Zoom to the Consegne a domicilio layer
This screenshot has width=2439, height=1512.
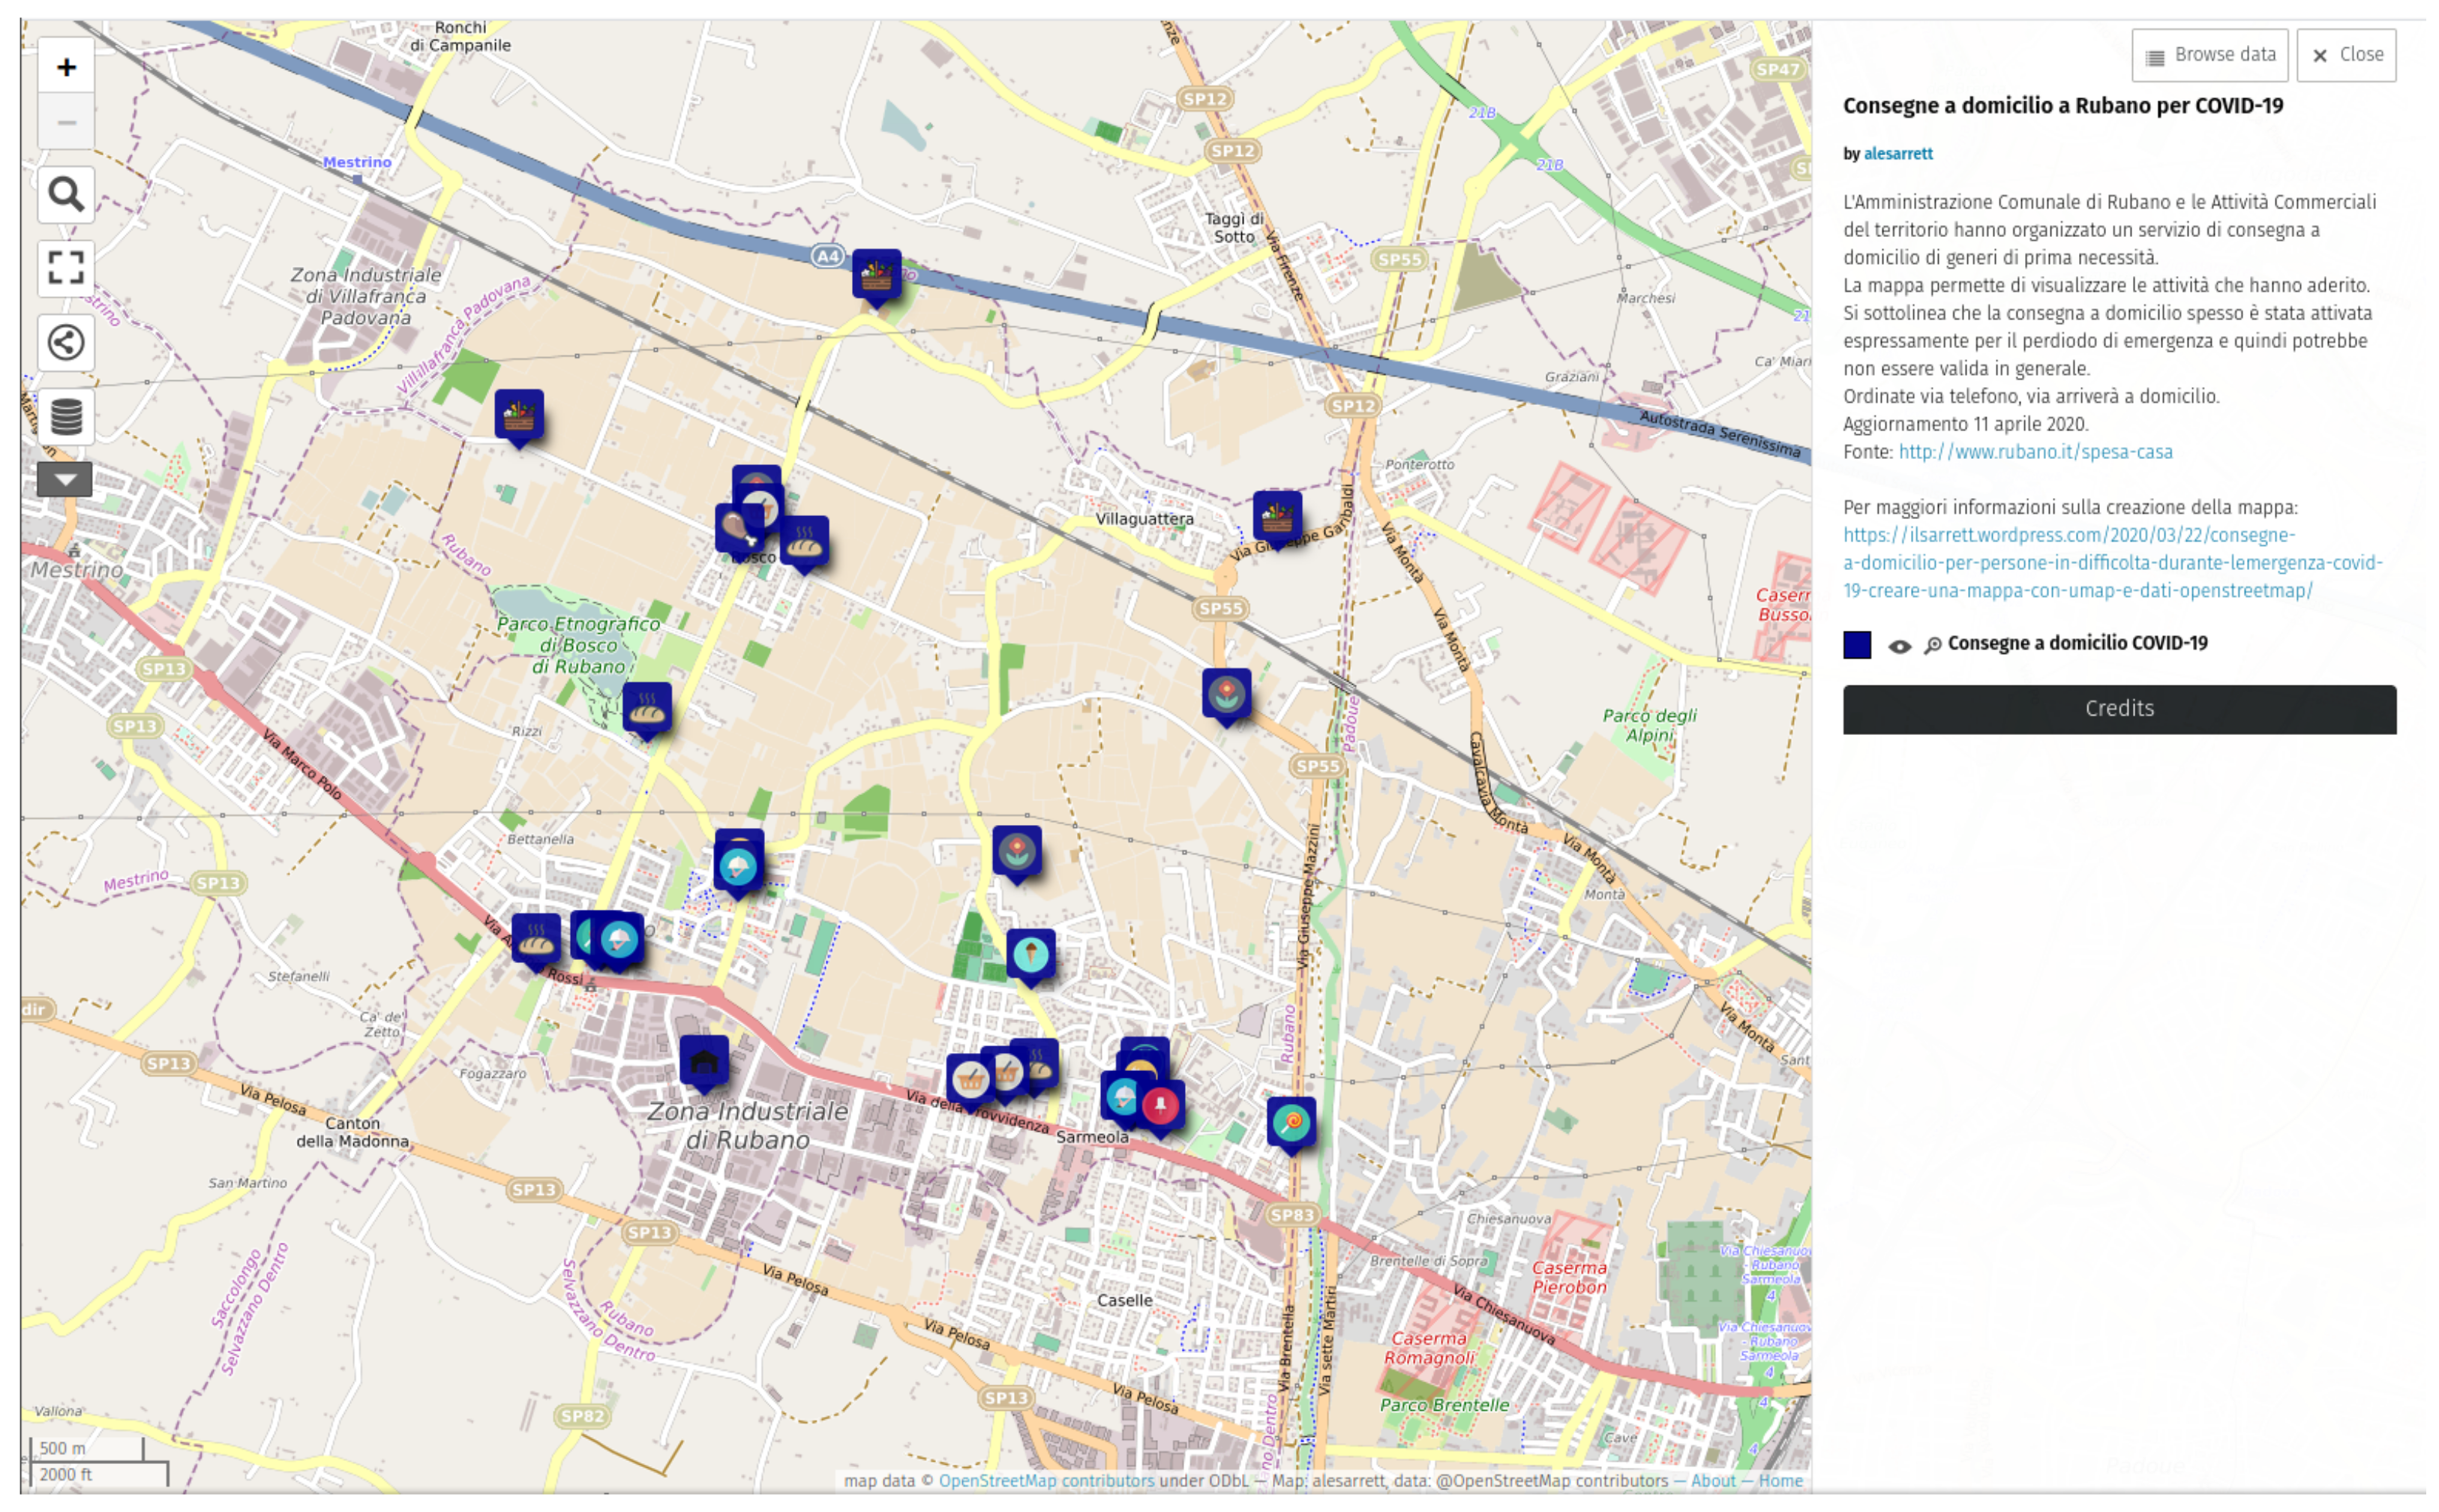tap(1932, 646)
